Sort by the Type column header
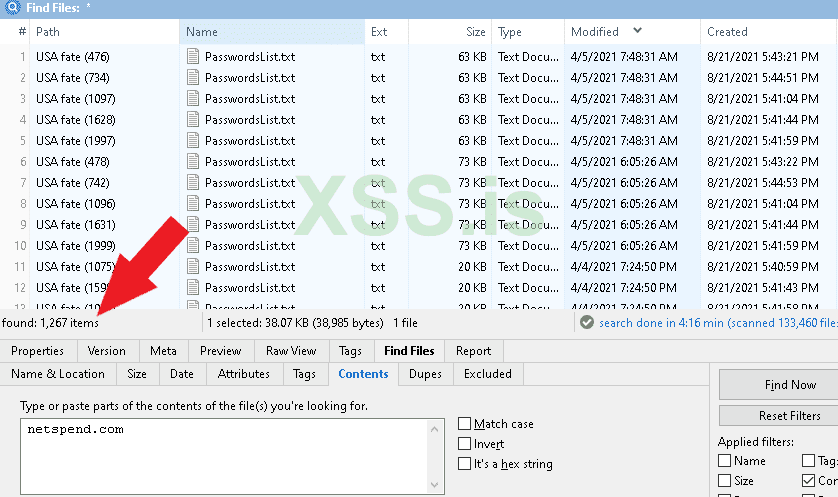 pyautogui.click(x=528, y=32)
